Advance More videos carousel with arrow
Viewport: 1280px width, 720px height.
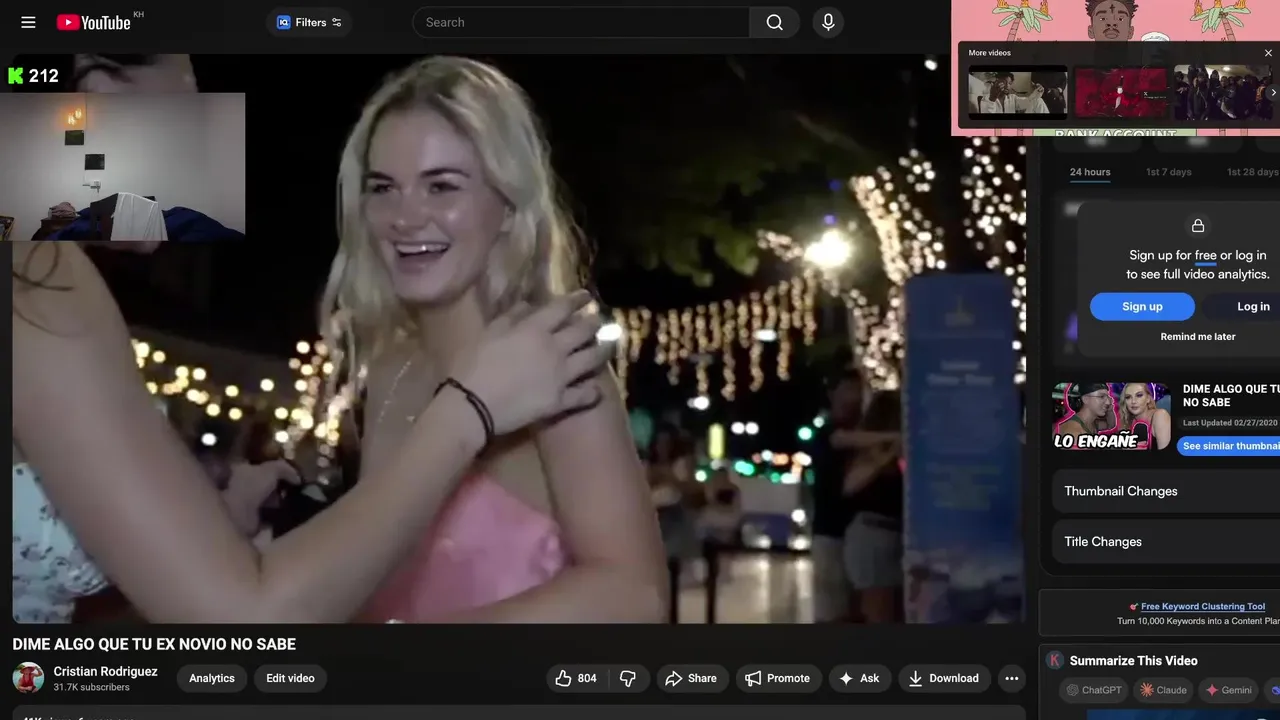point(1273,93)
